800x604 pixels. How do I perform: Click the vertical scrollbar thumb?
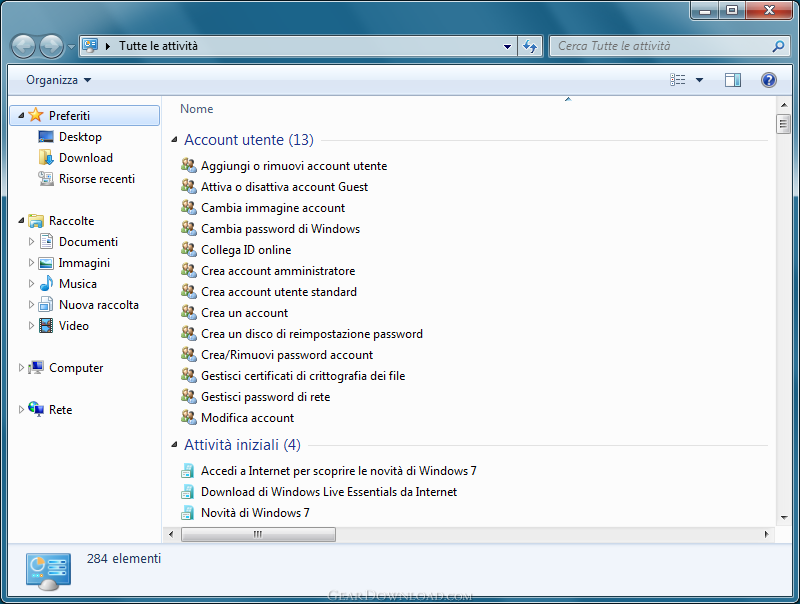[783, 124]
